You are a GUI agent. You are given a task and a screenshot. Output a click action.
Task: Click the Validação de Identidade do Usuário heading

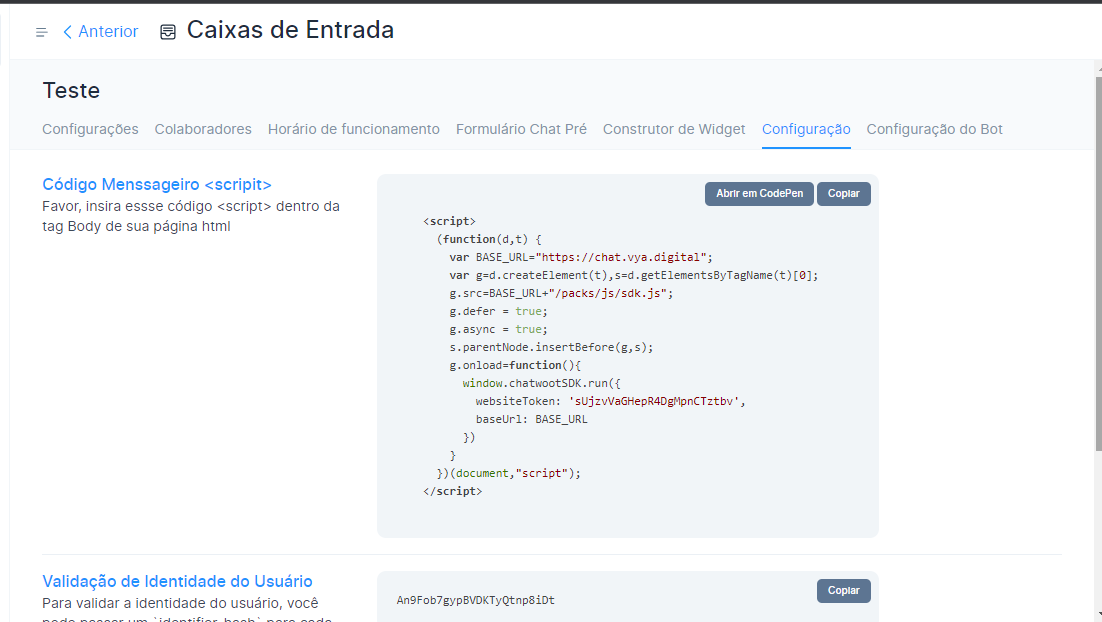coord(177,581)
